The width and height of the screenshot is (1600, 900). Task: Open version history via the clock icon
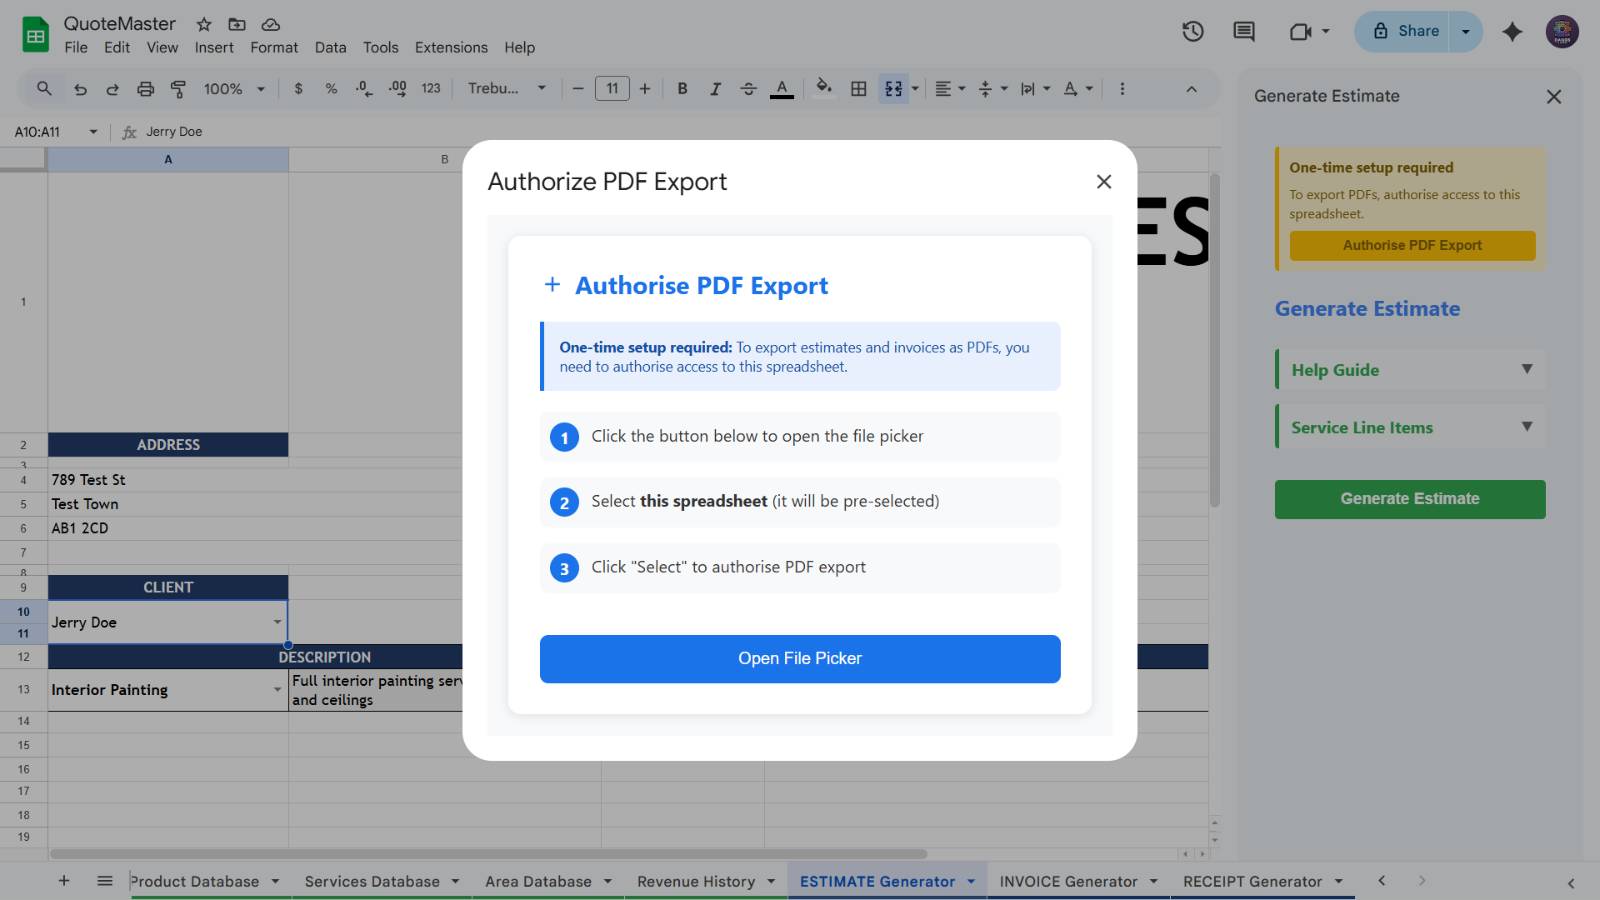click(x=1191, y=31)
